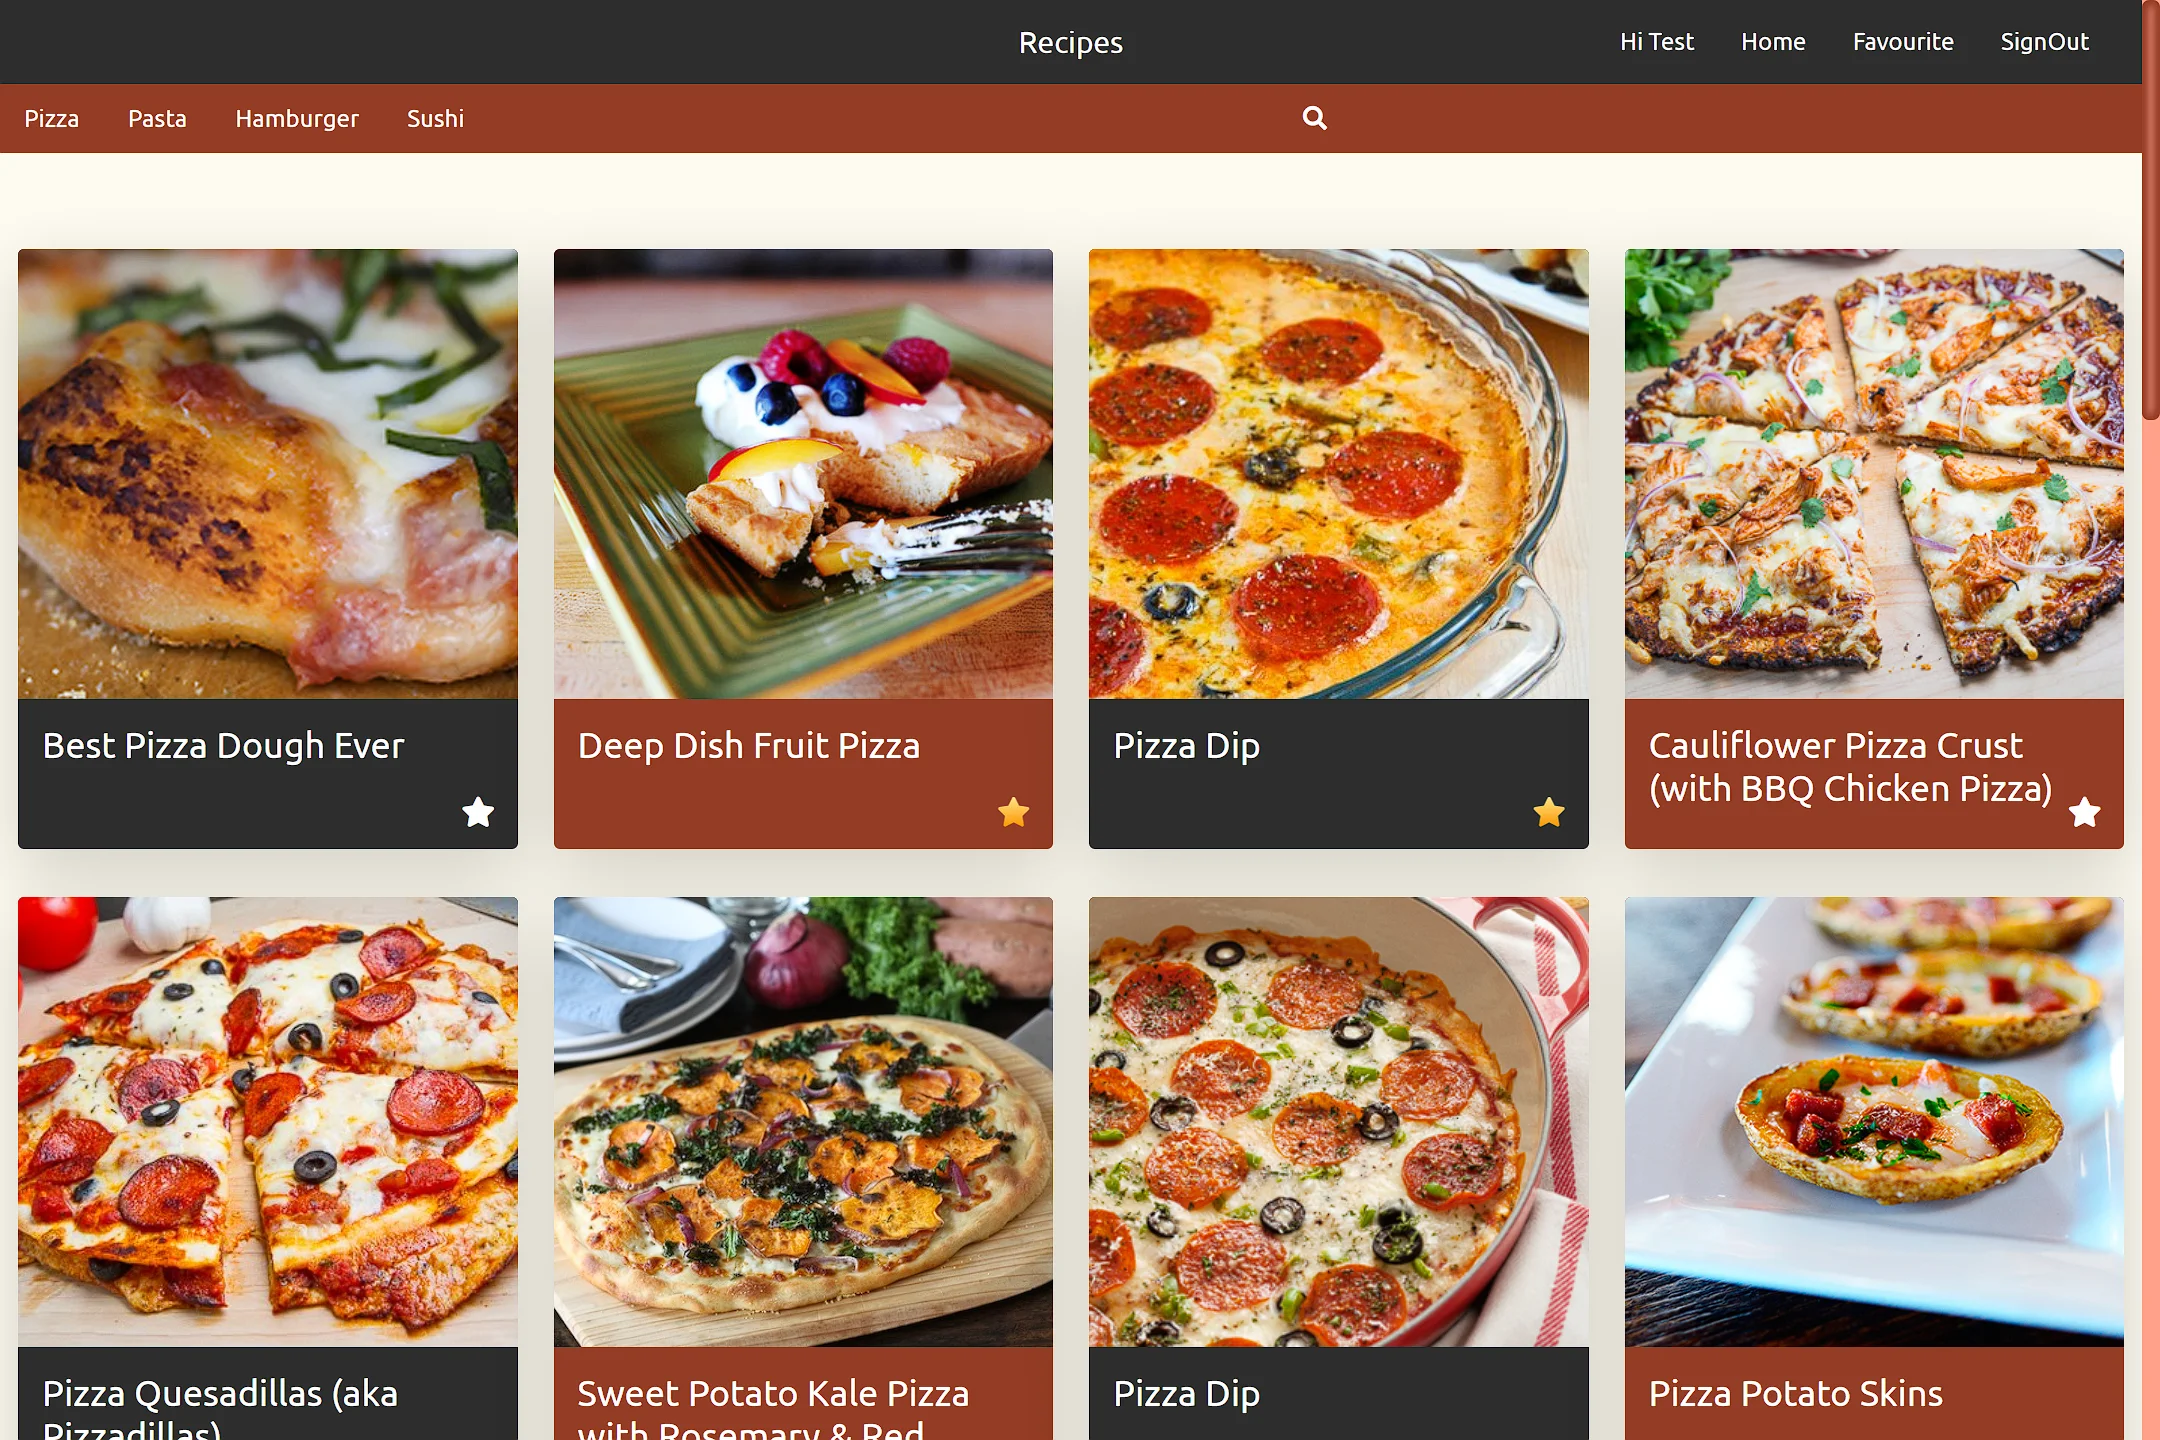
Task: Click the vertical page scrollbar
Action: click(2150, 210)
